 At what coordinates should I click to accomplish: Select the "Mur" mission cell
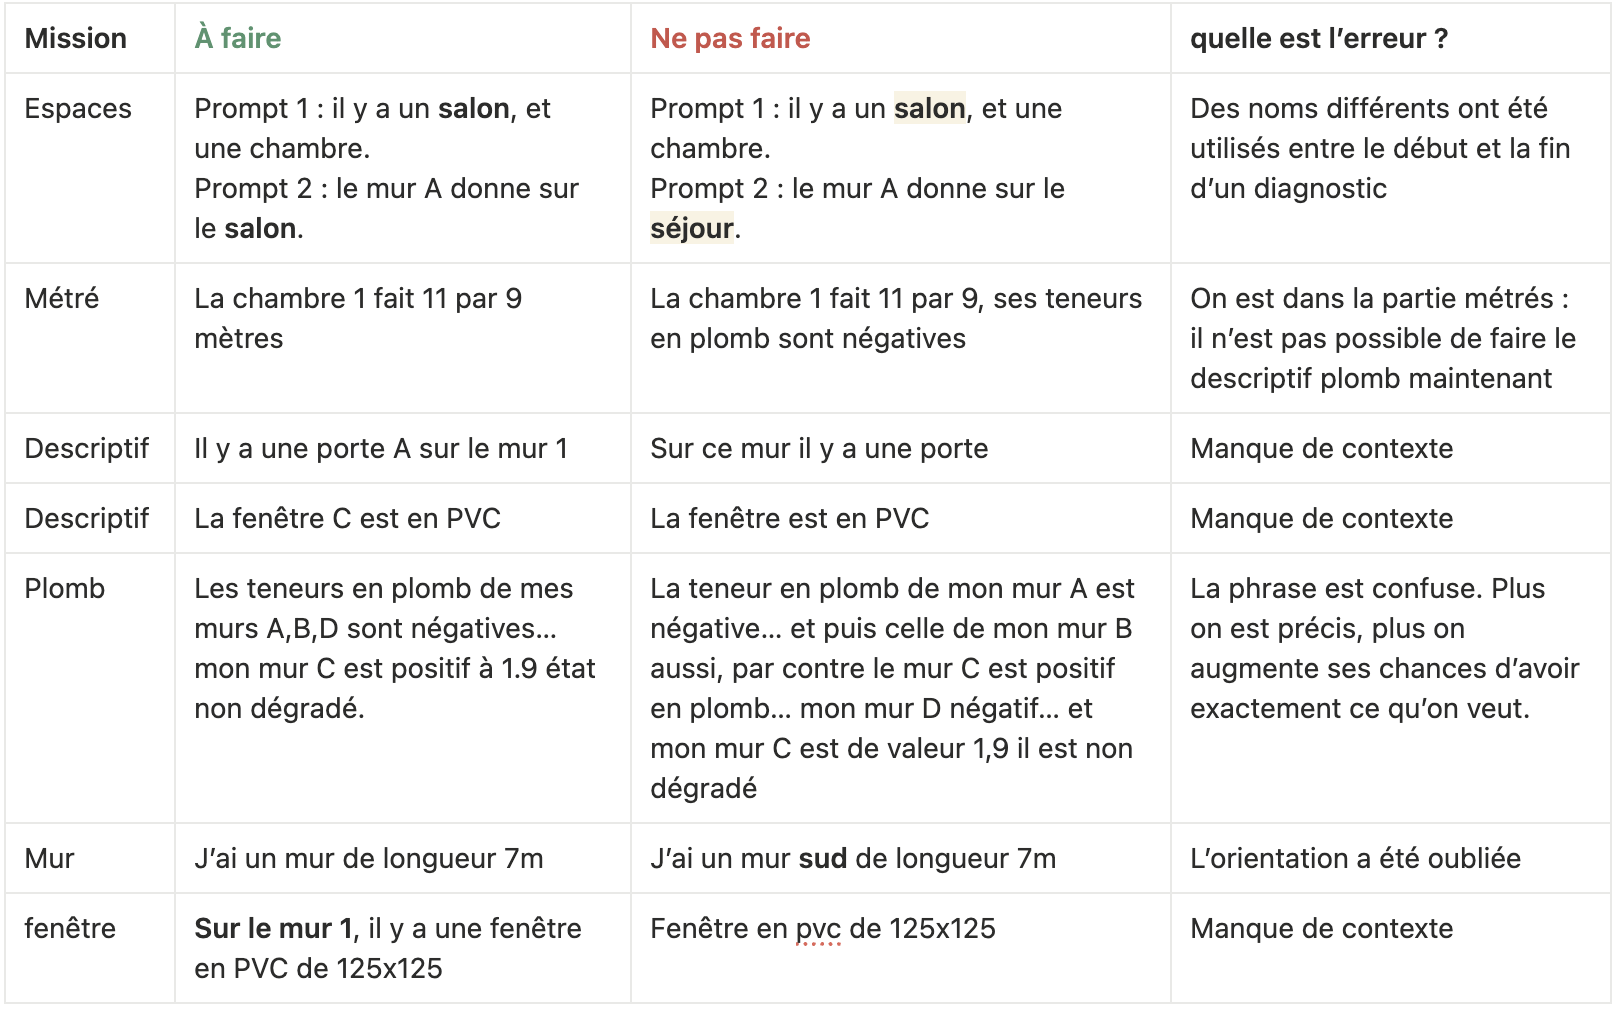point(50,859)
